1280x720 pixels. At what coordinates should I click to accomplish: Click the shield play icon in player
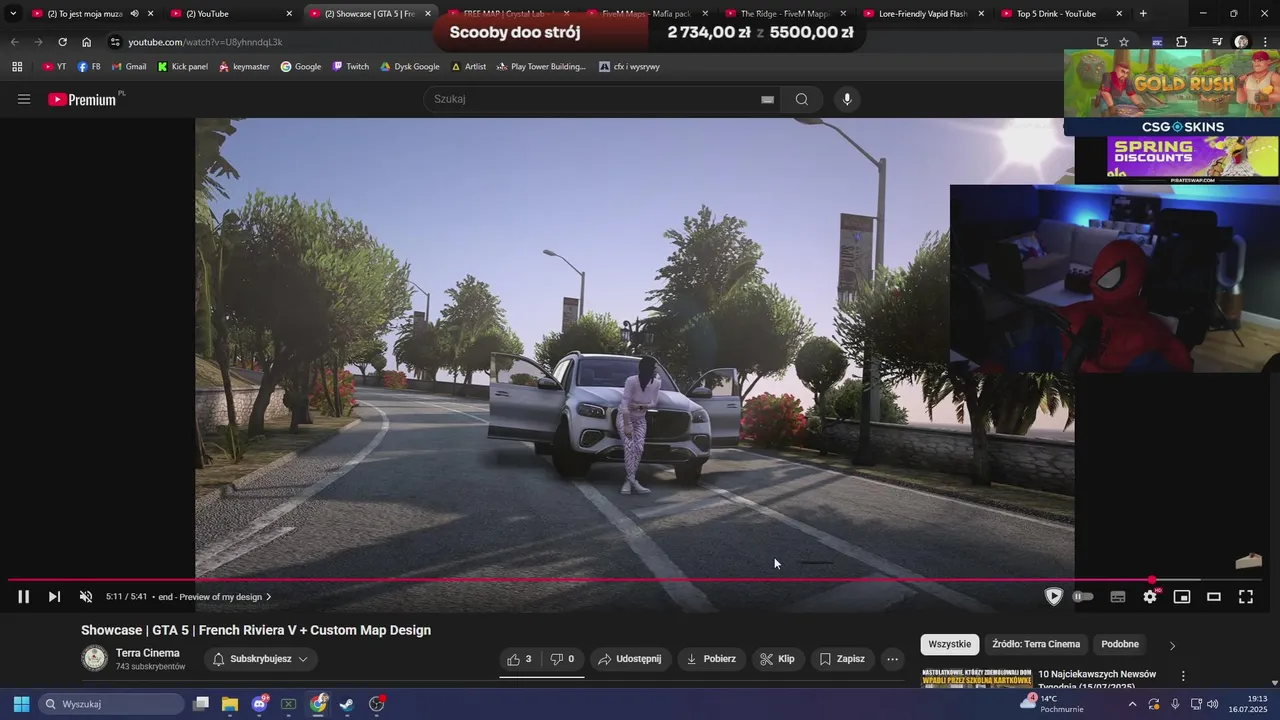[1053, 597]
